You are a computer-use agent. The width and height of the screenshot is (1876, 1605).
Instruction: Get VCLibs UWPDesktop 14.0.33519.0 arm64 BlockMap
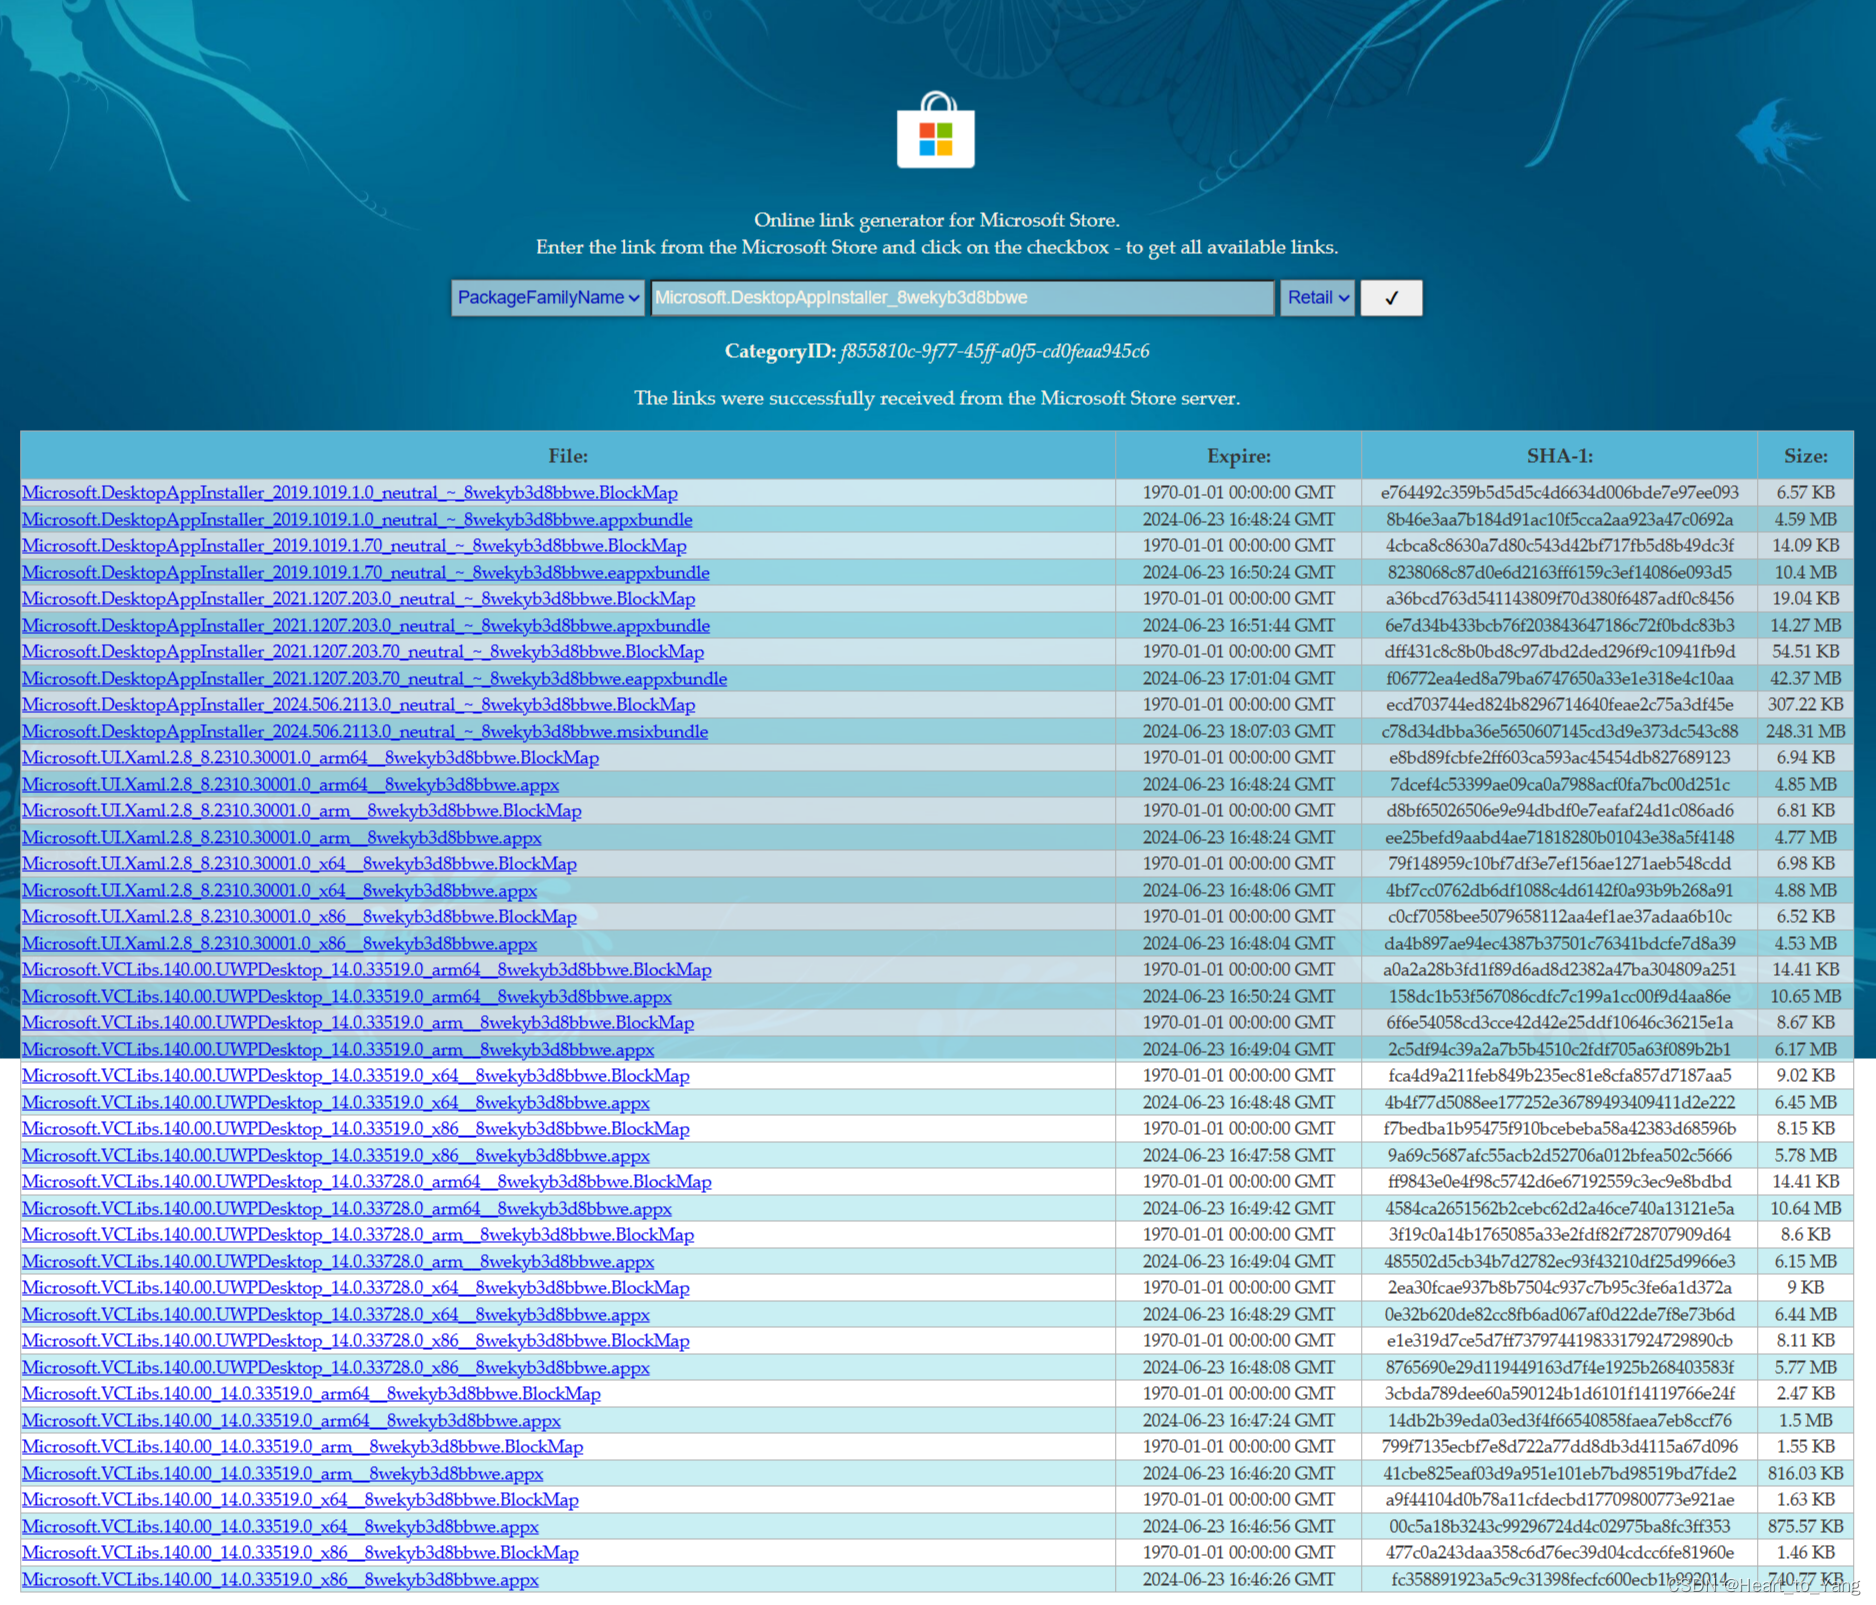coord(367,970)
